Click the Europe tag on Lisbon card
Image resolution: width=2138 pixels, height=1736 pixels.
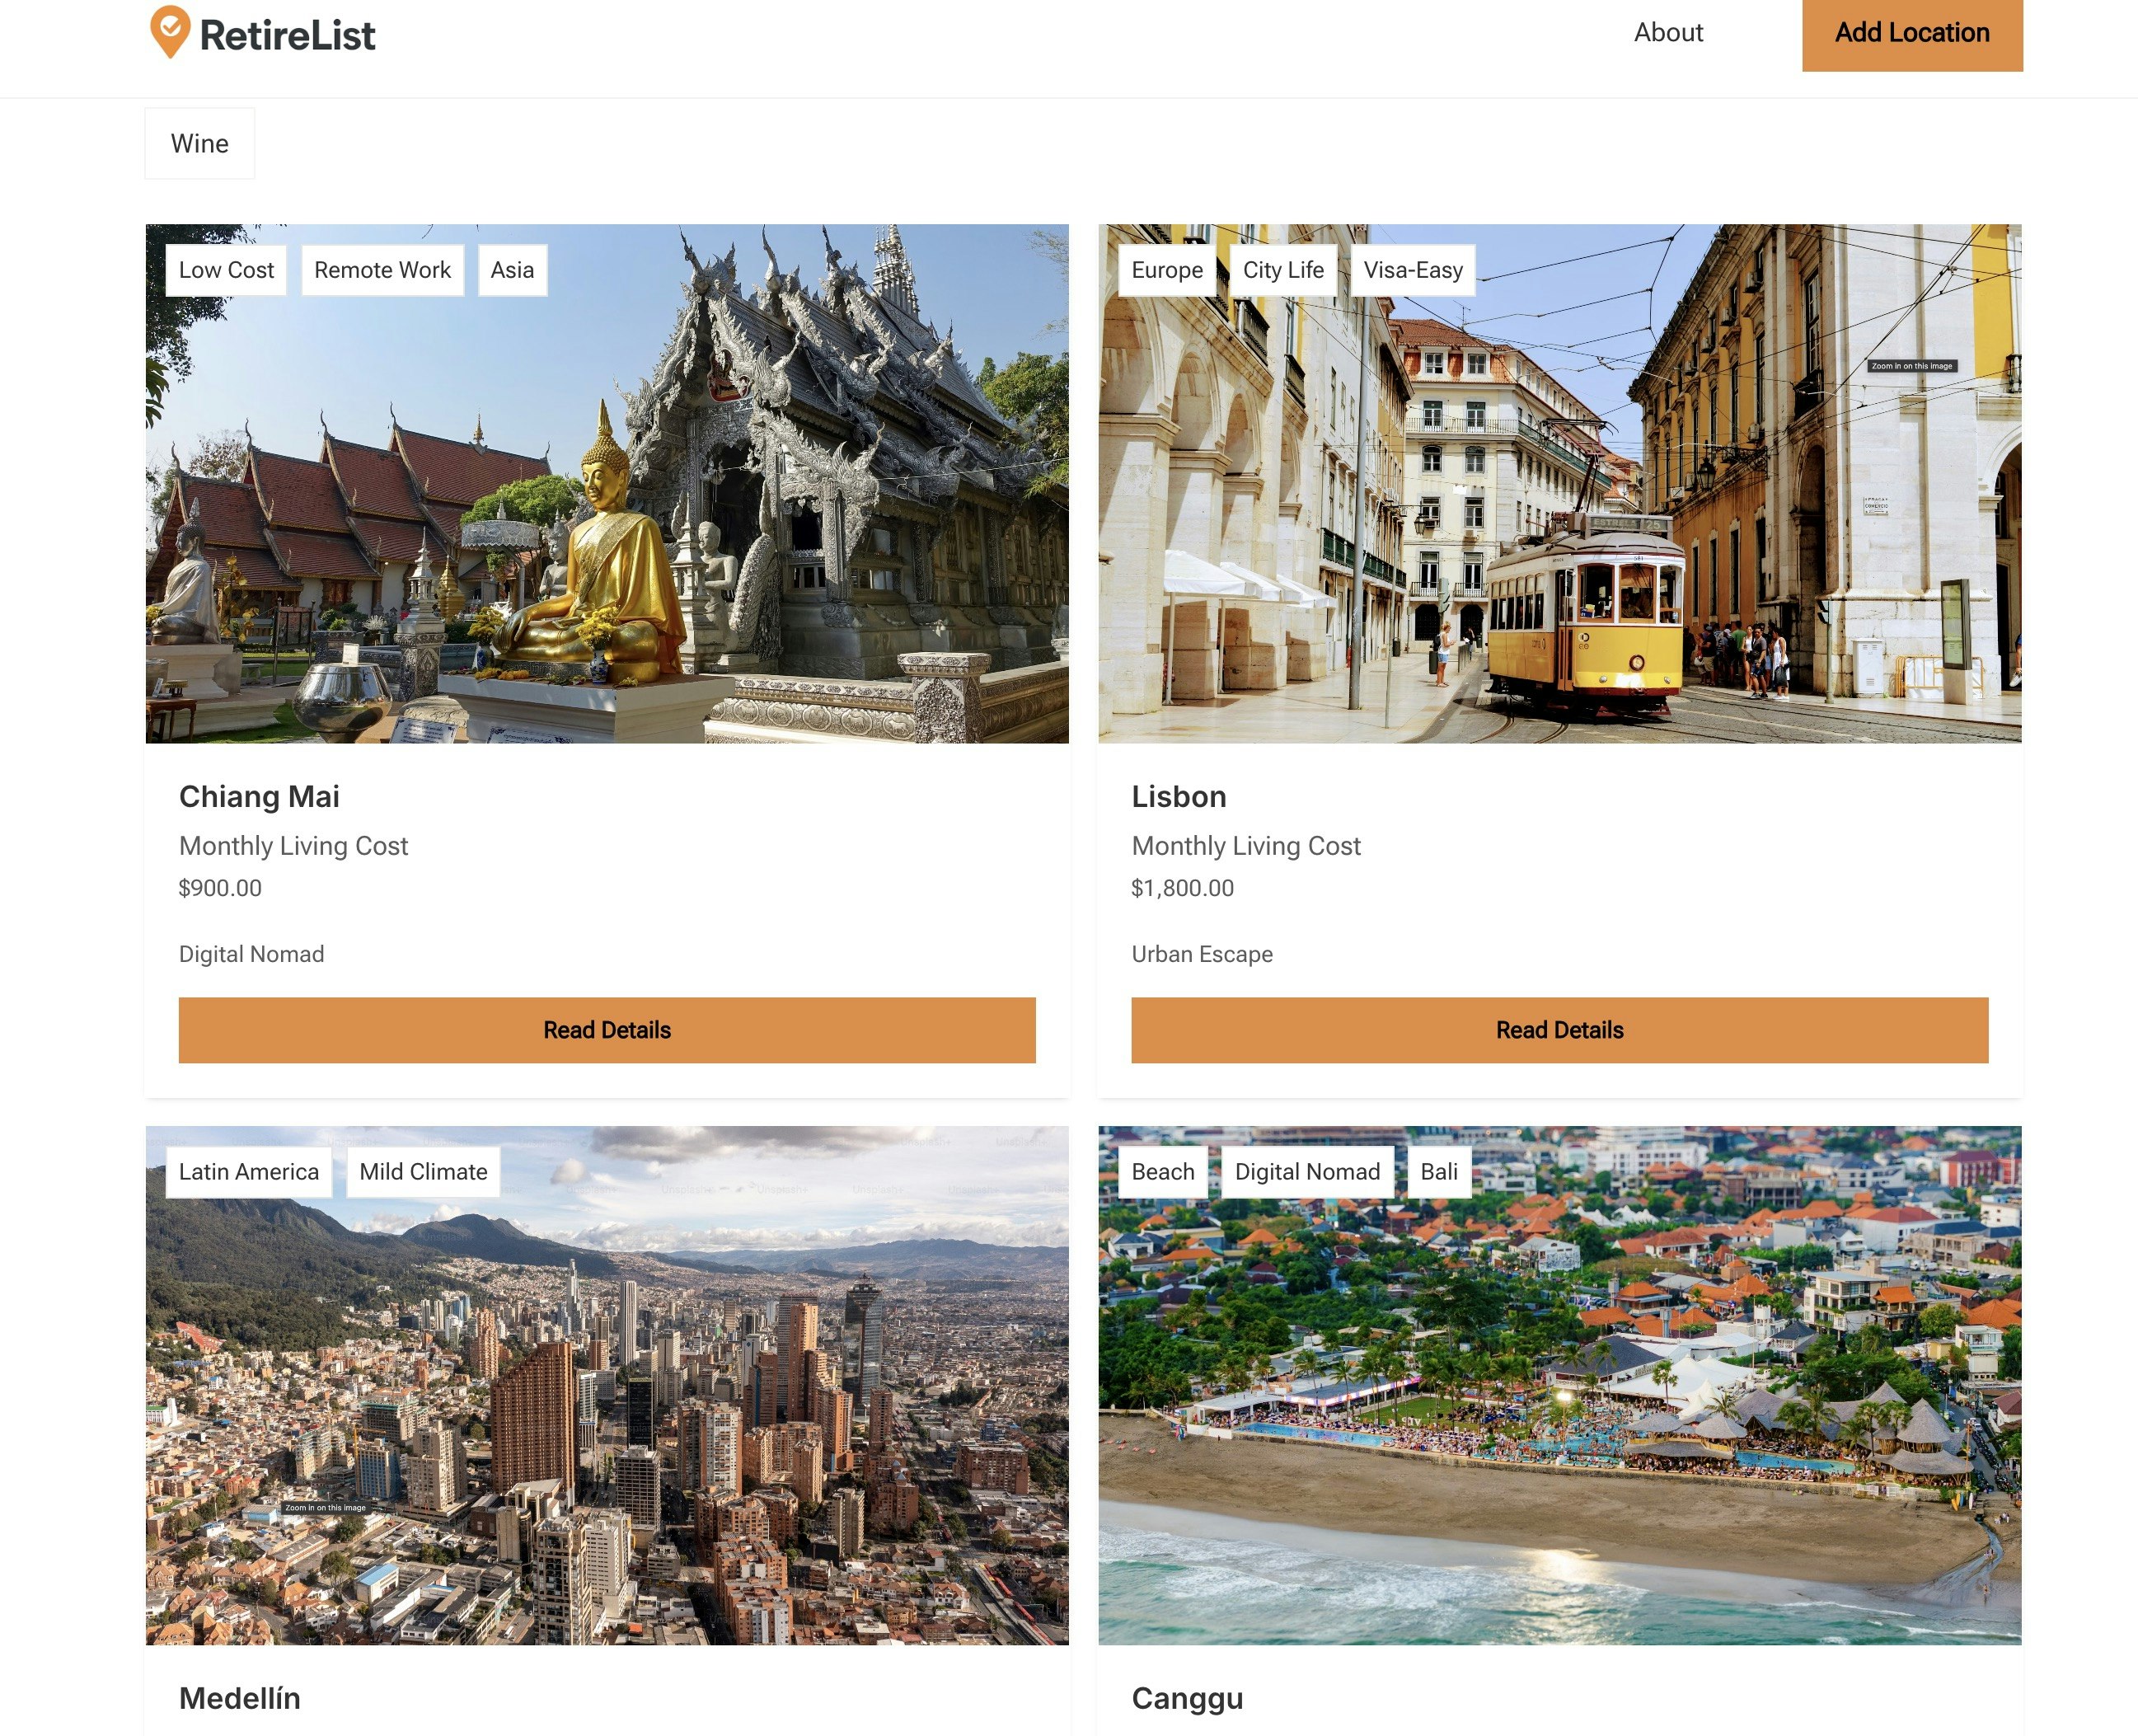[1166, 270]
